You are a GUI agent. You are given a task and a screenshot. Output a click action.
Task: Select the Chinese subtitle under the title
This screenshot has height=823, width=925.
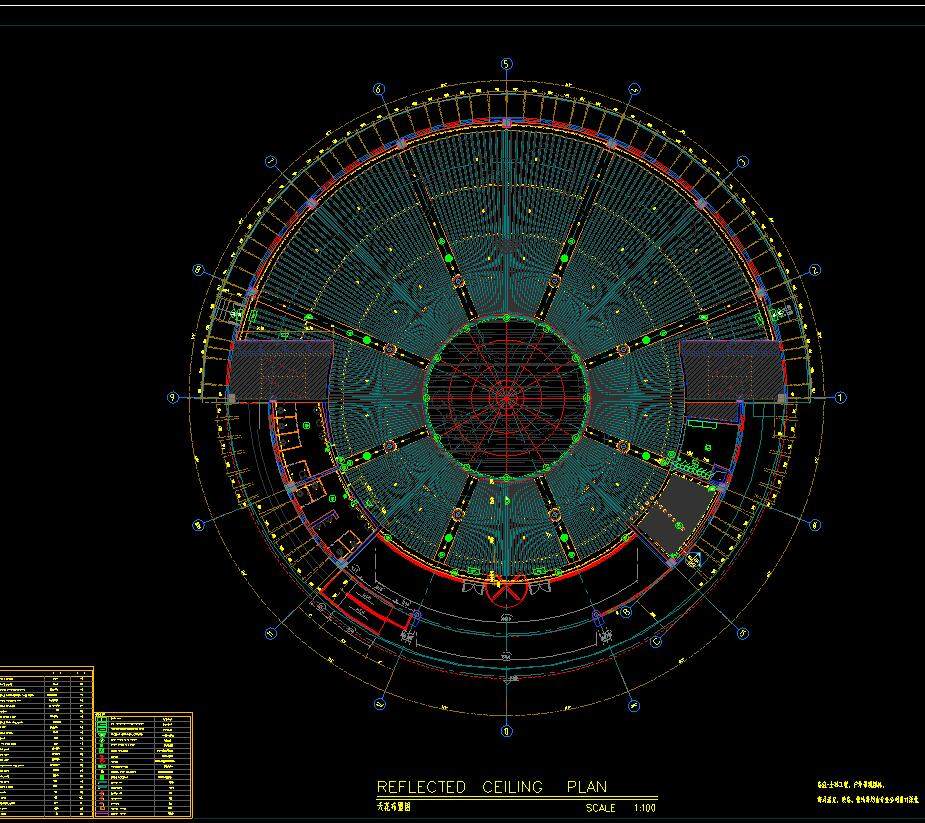[397, 805]
